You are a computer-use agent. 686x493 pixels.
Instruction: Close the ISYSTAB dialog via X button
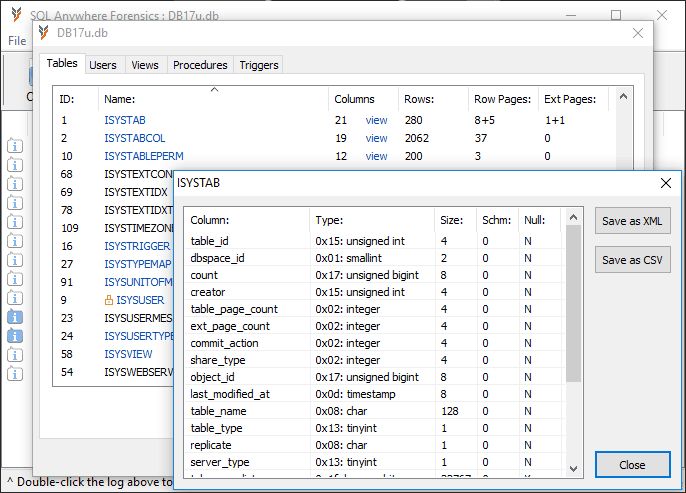pyautogui.click(x=665, y=183)
